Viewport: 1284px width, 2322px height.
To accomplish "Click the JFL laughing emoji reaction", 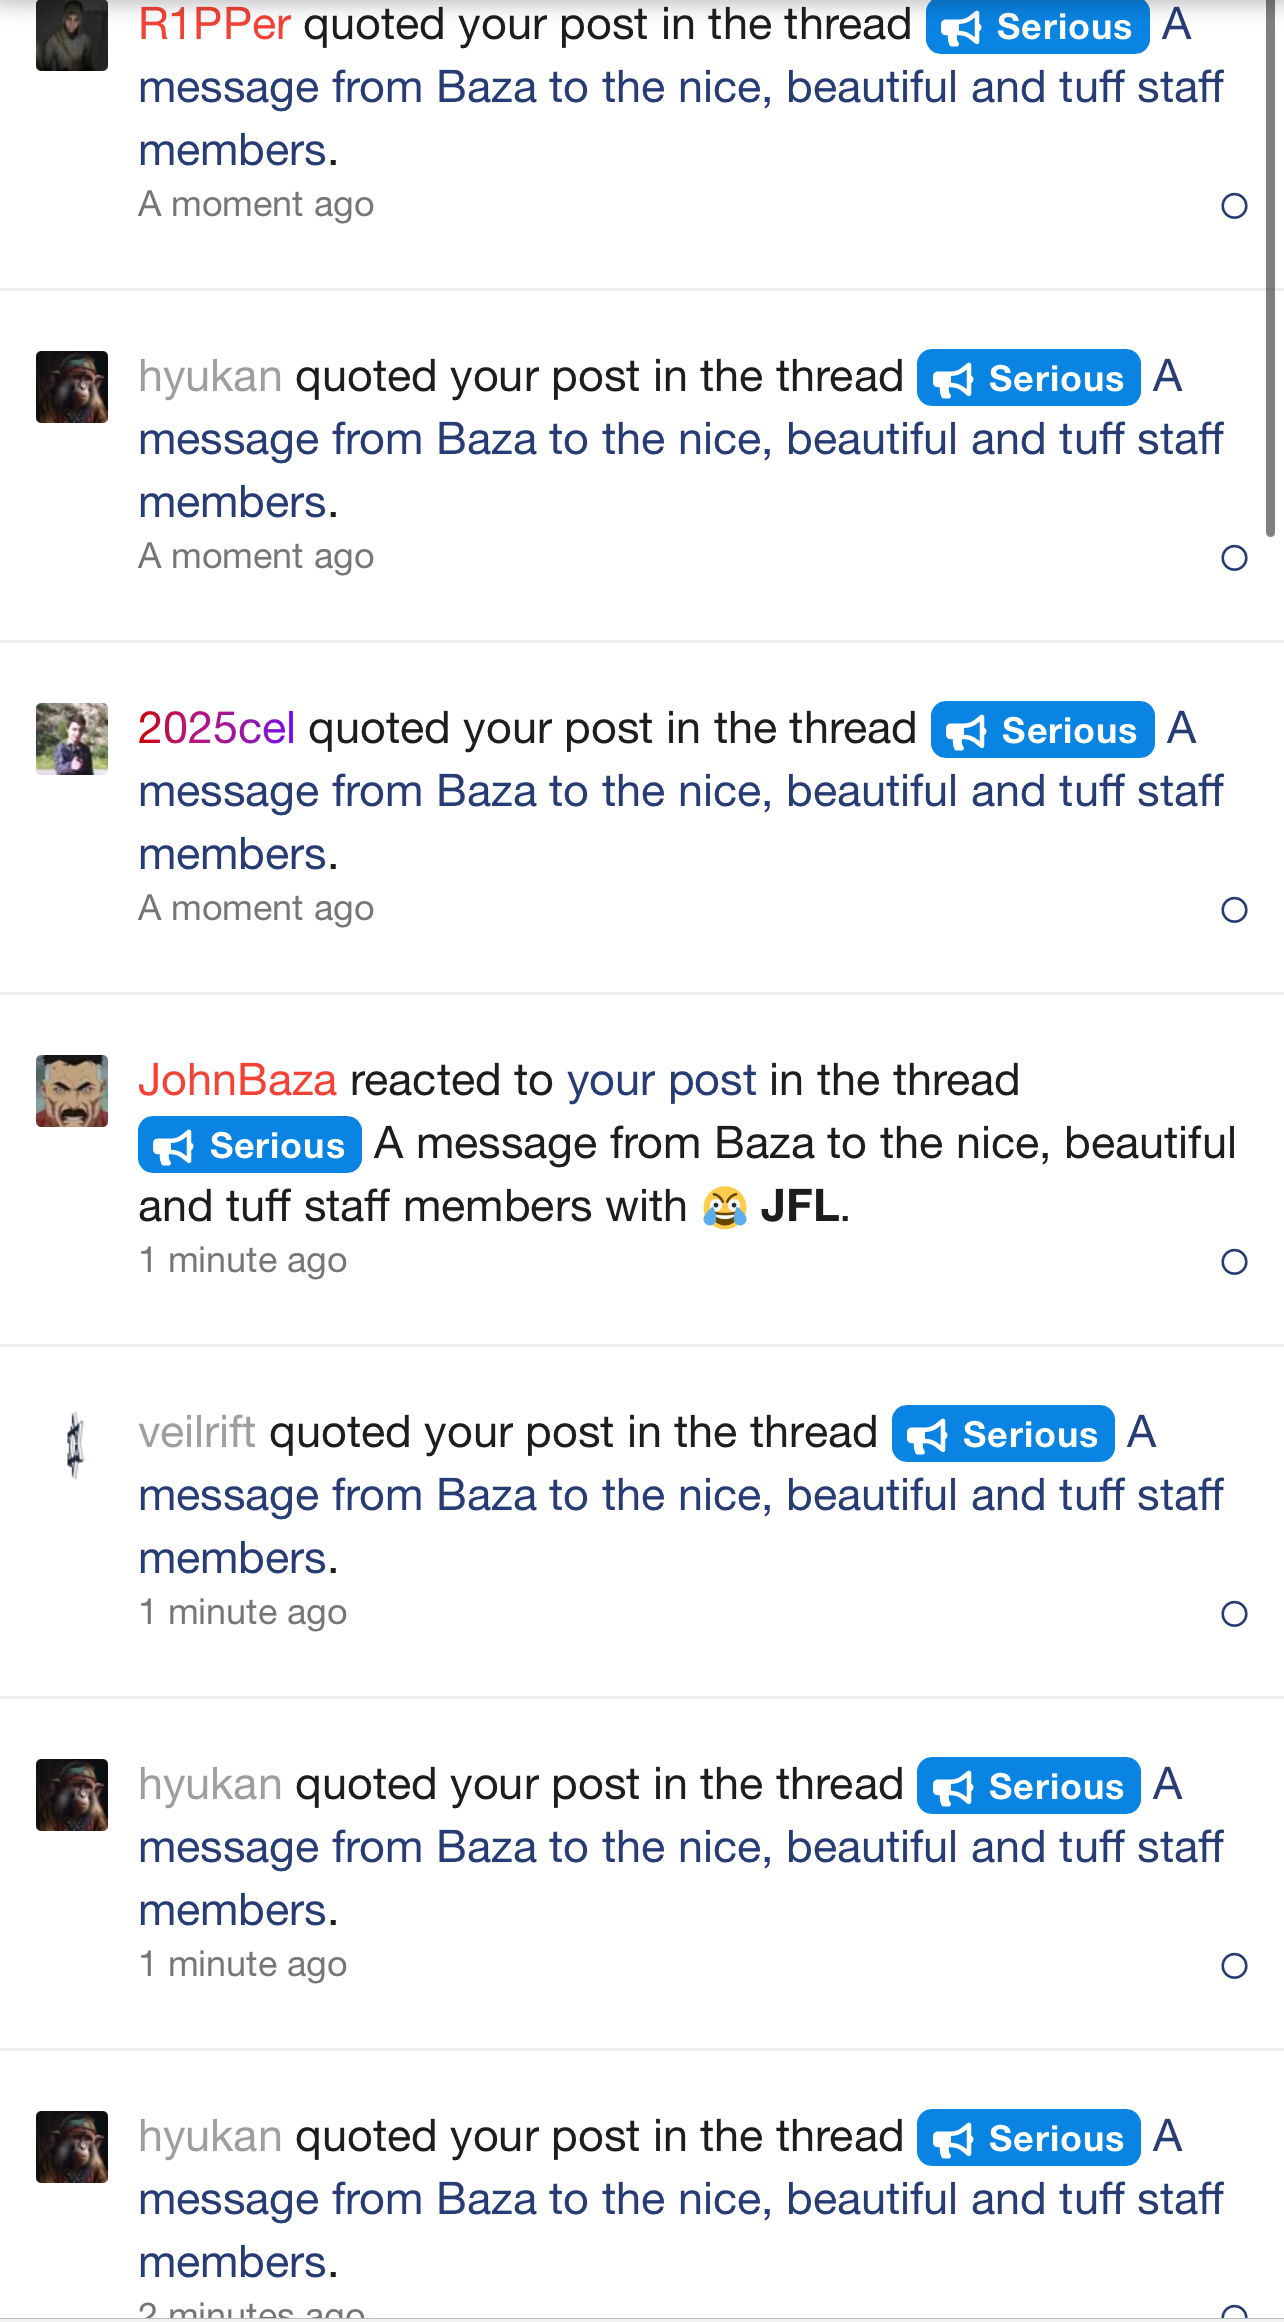I will click(x=725, y=1207).
